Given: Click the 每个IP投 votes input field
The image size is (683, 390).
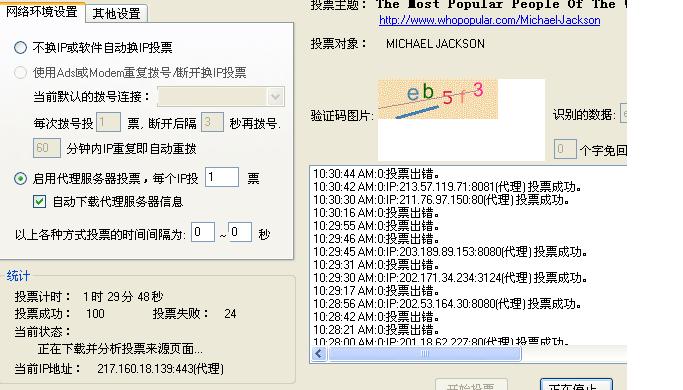Looking at the screenshot, I should pyautogui.click(x=222, y=177).
